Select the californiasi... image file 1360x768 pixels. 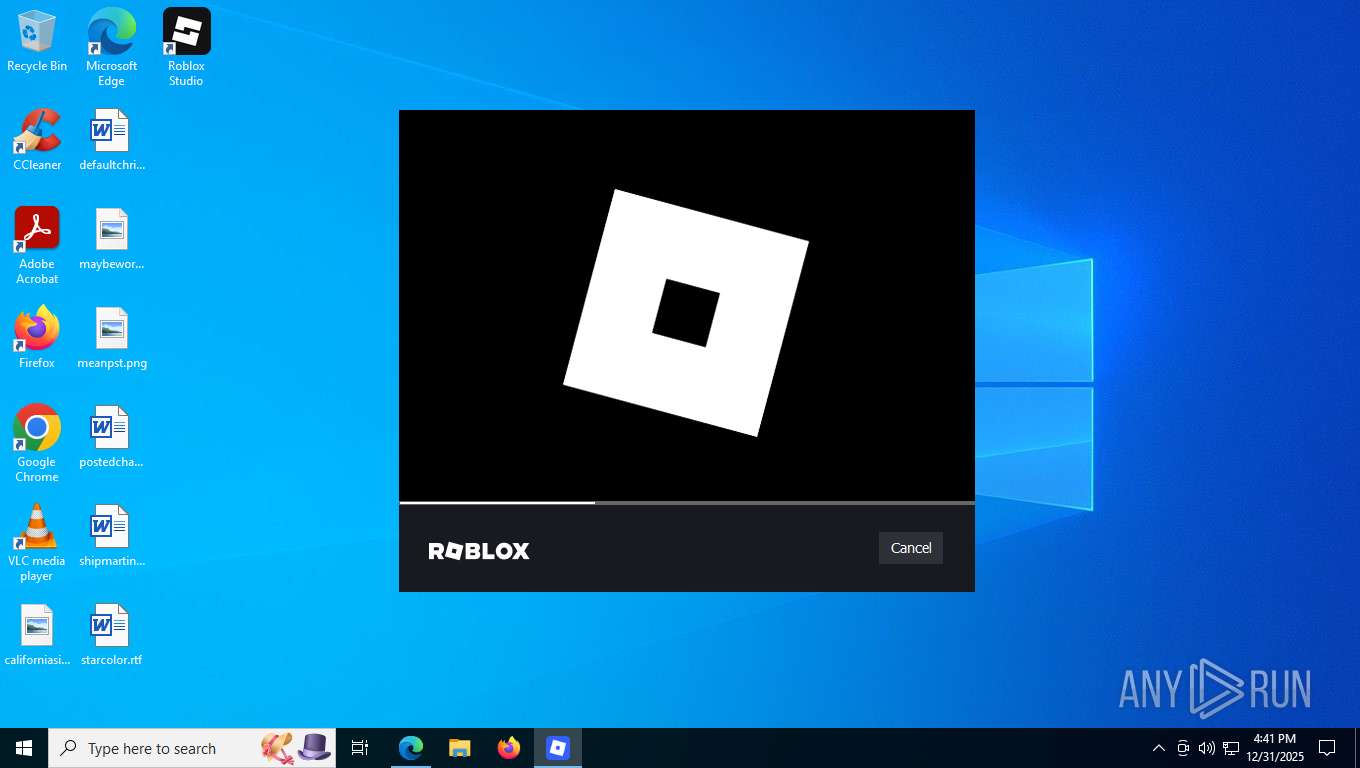[x=37, y=635]
